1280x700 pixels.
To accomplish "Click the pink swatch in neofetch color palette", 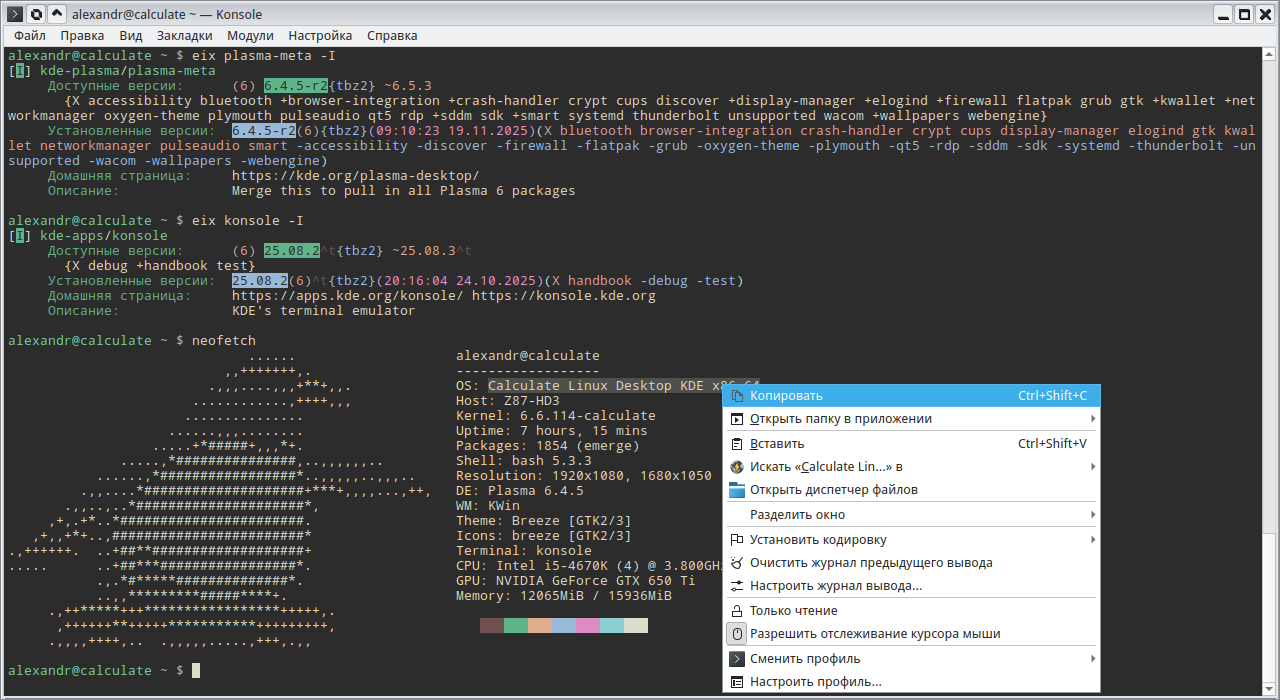I will [588, 625].
